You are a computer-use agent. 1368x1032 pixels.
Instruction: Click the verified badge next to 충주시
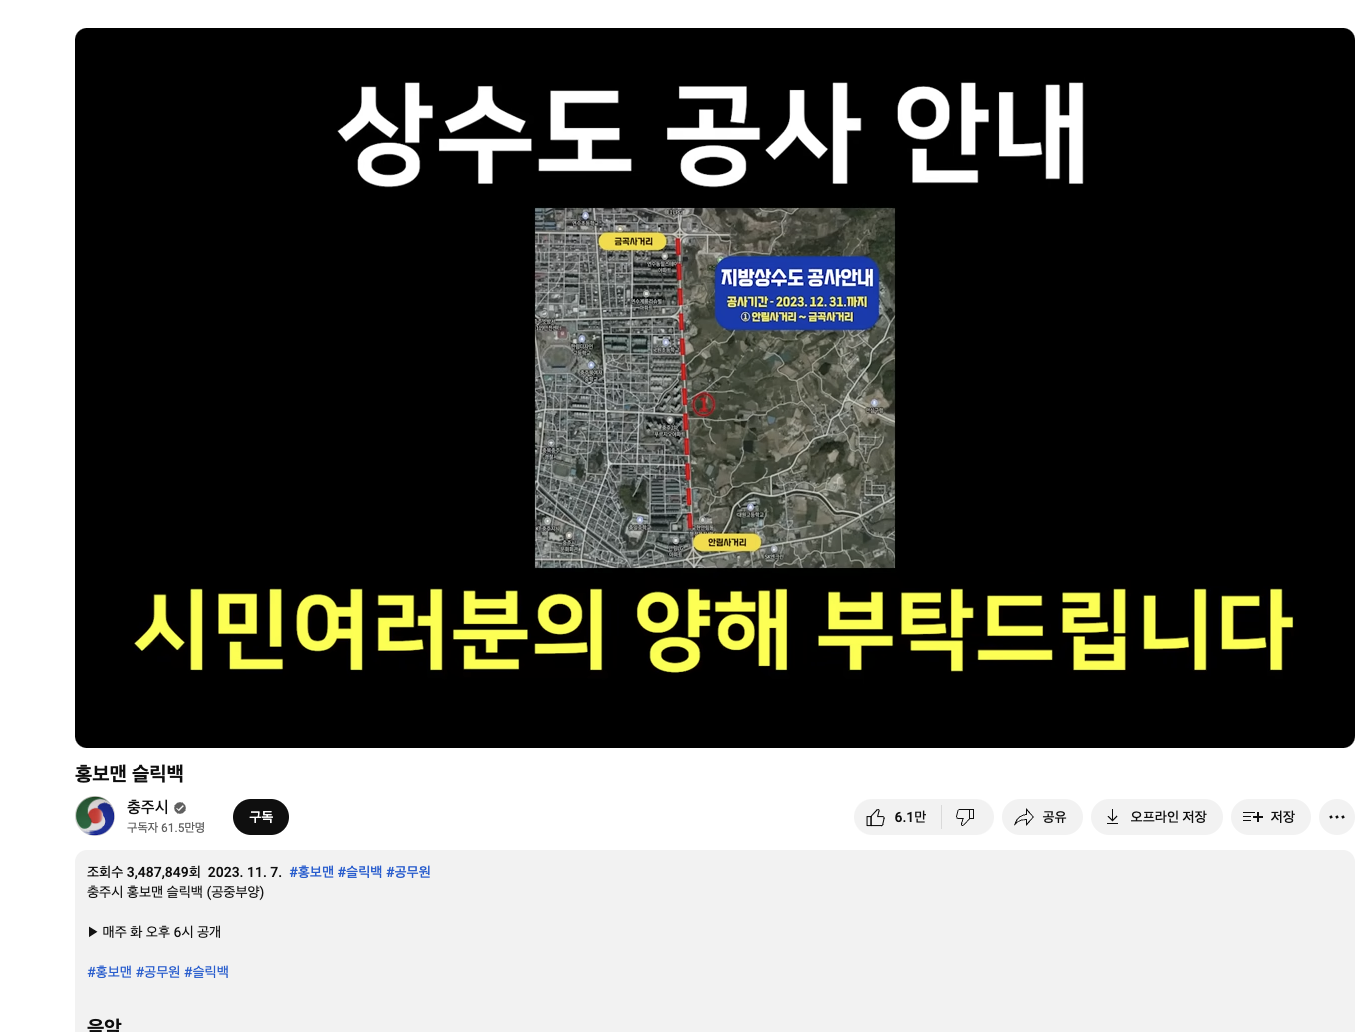[180, 808]
